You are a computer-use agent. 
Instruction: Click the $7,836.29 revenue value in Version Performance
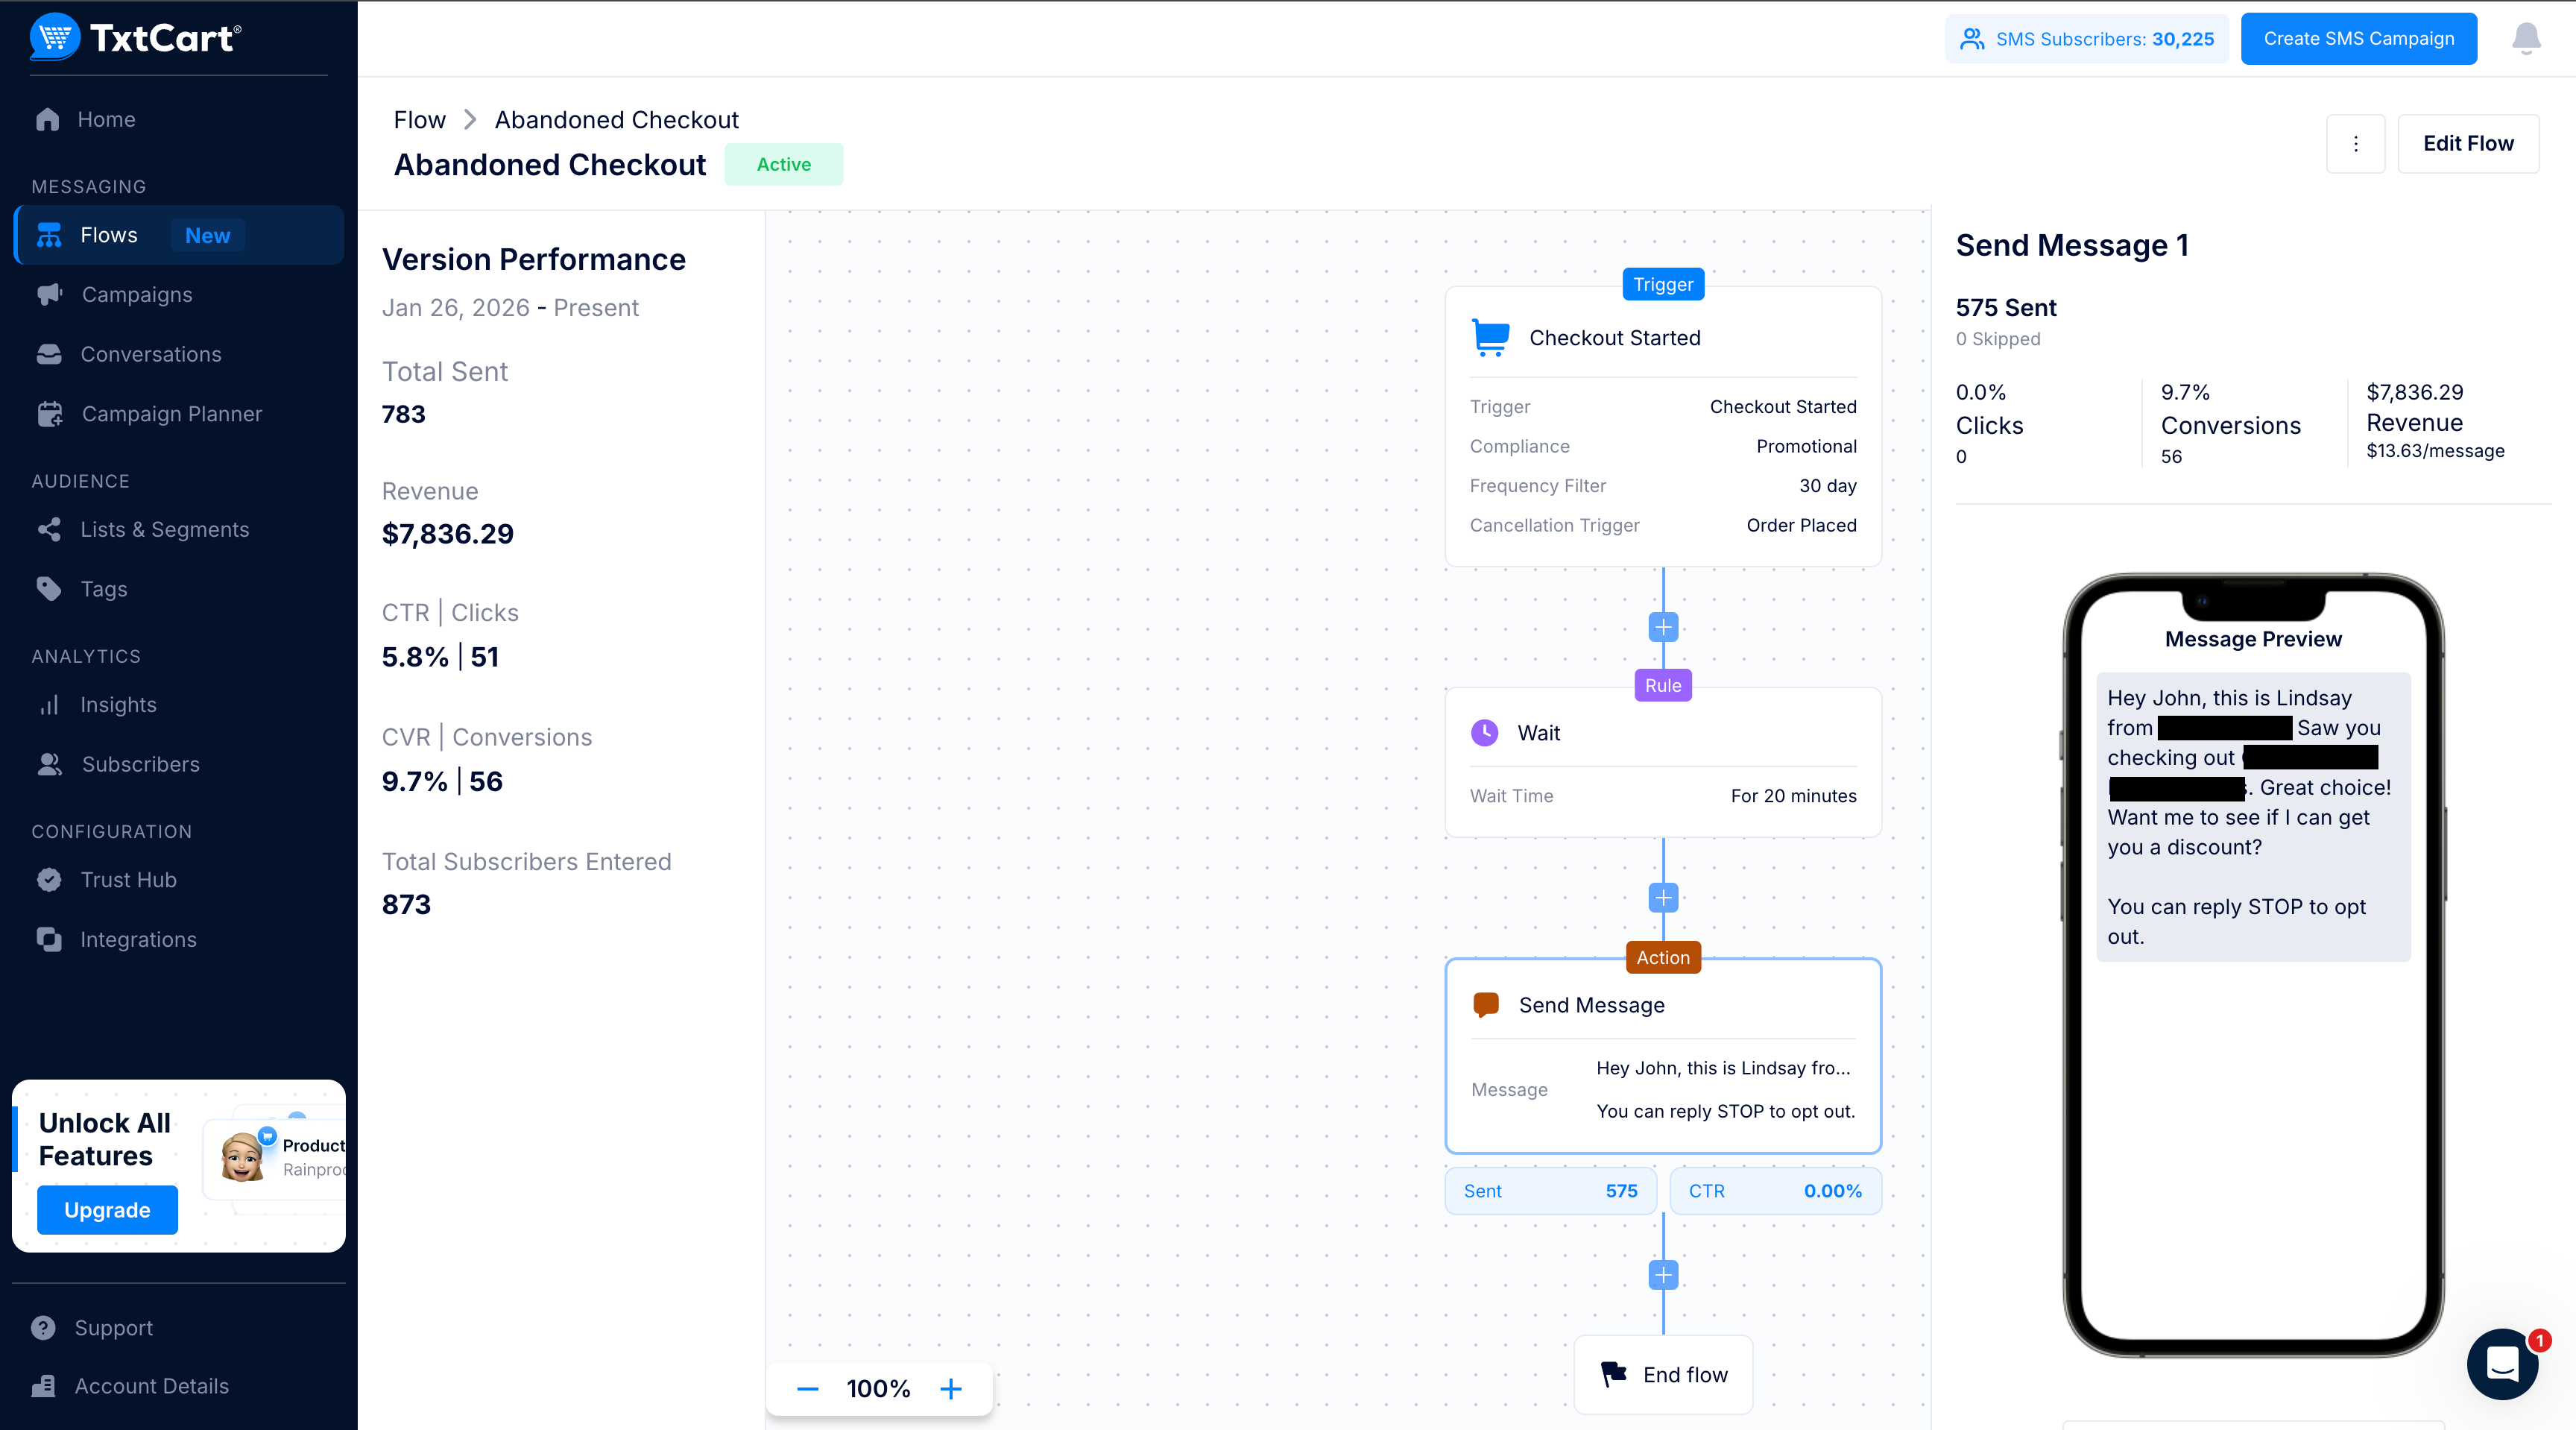point(448,534)
